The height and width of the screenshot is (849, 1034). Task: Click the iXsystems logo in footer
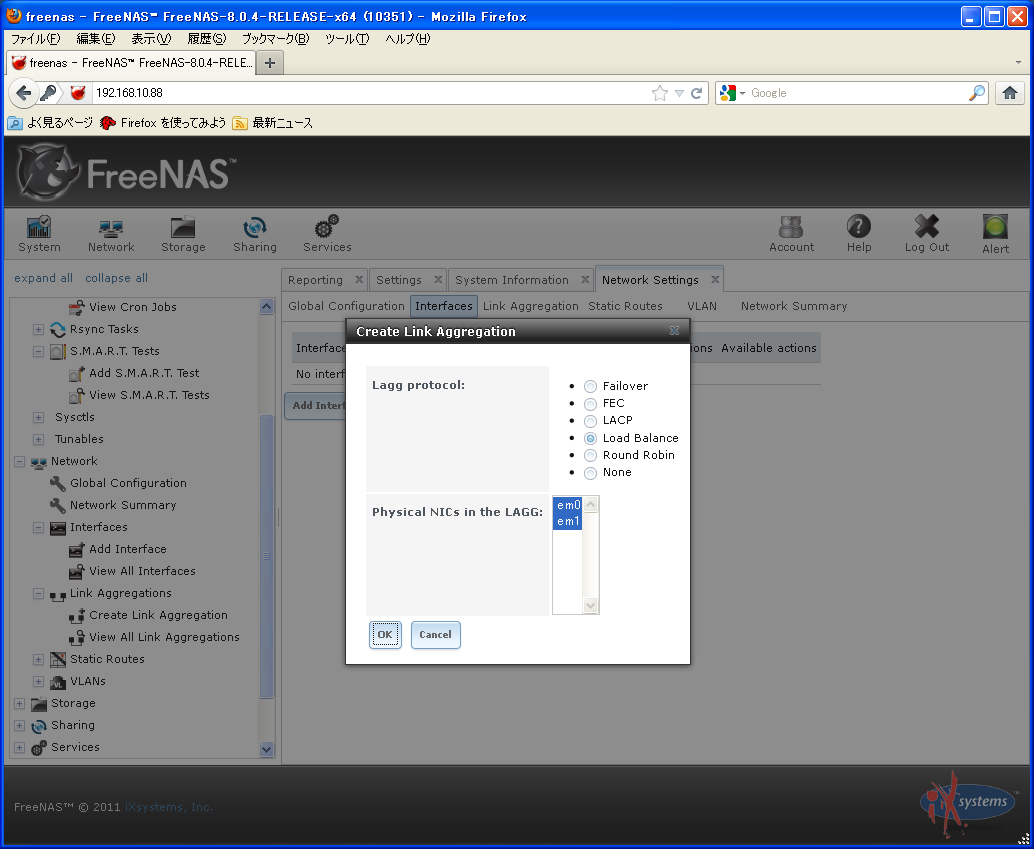[967, 803]
